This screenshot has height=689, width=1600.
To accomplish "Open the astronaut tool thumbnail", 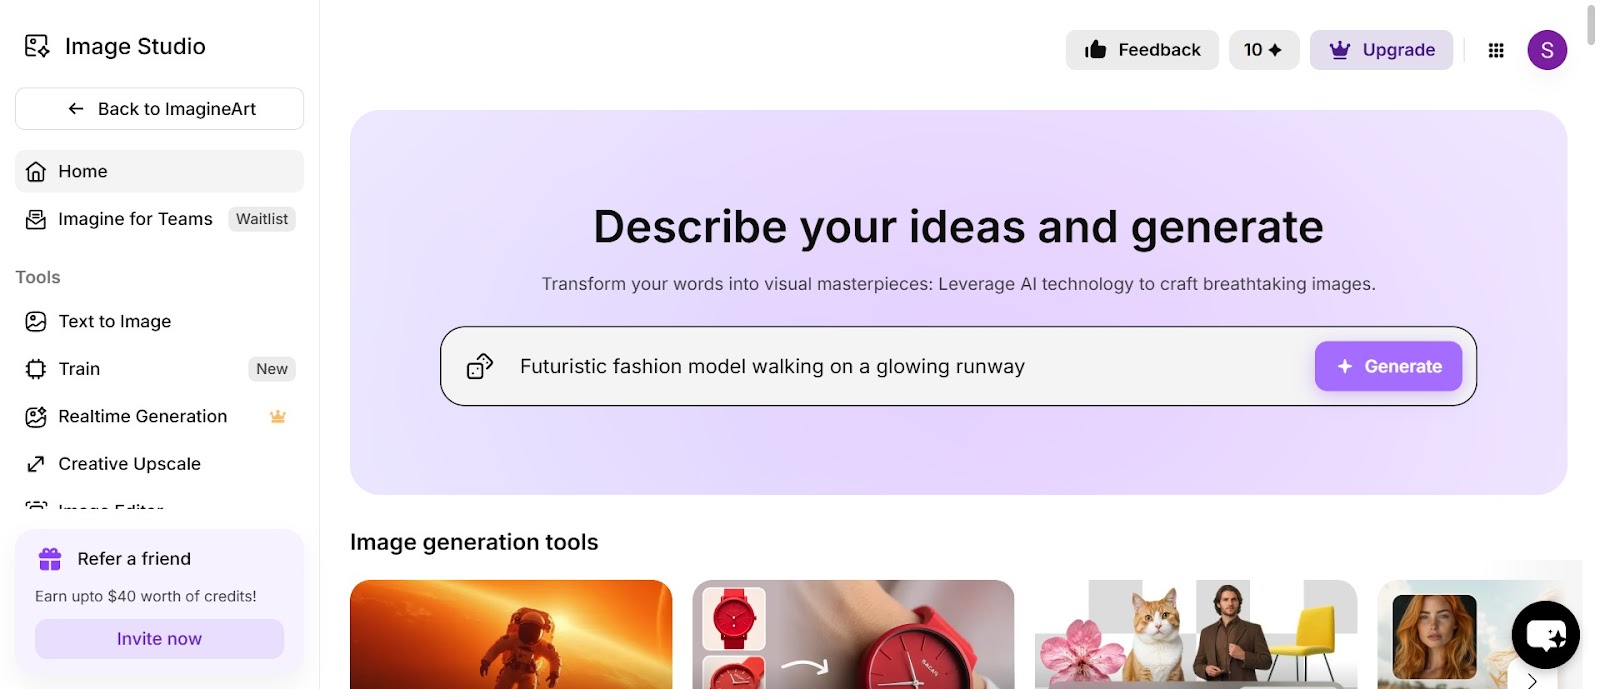I will [x=511, y=634].
